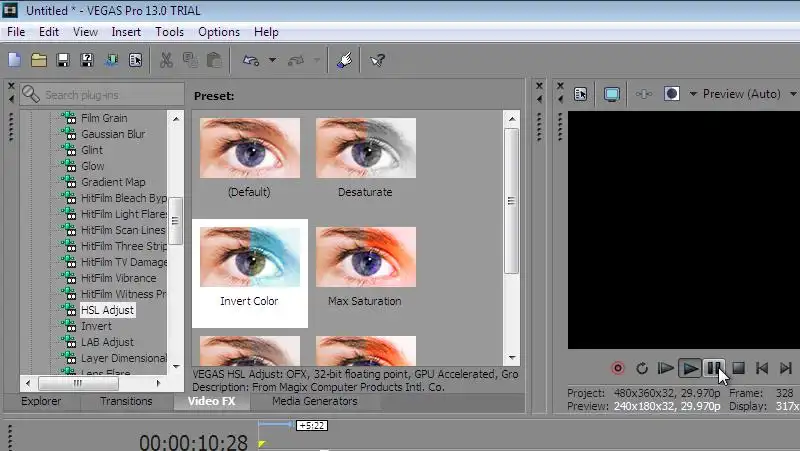Expand split screen view options arrow
The image size is (800, 451).
(693, 94)
